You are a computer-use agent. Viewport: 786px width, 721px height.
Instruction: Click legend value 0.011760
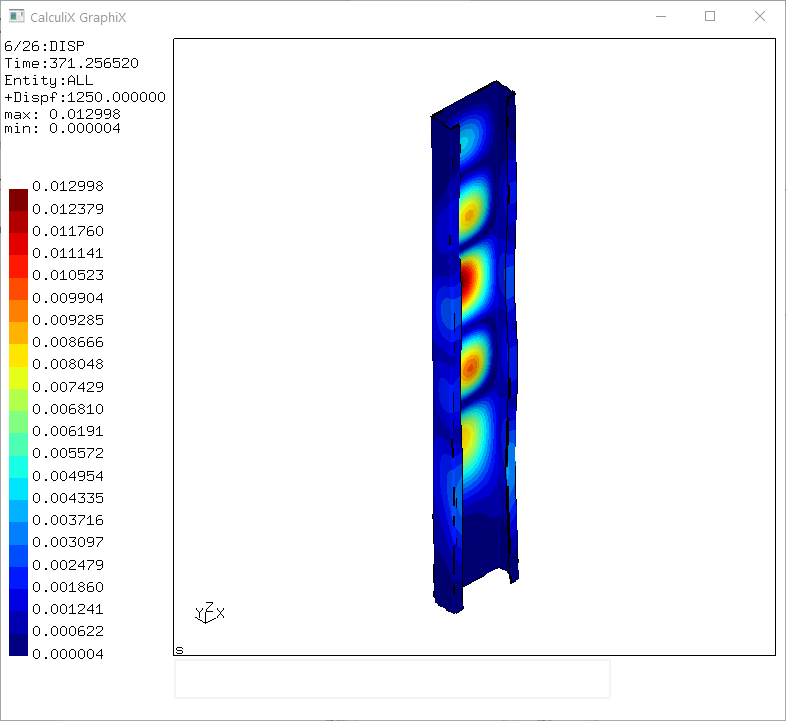pos(68,231)
